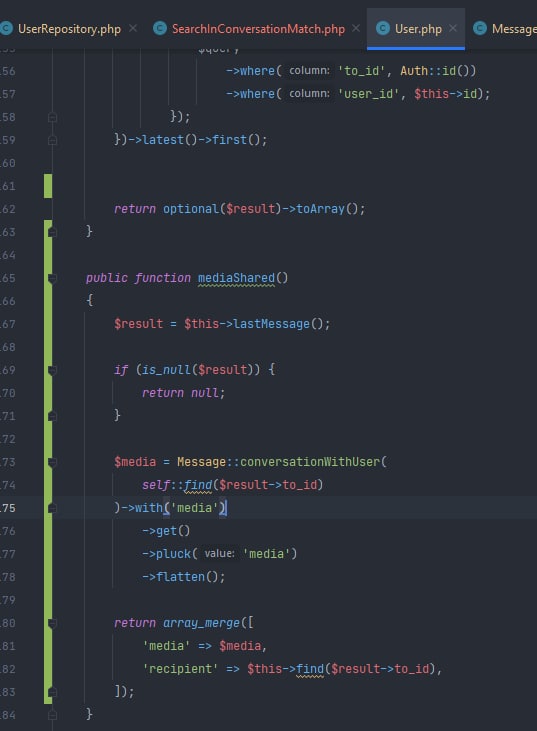This screenshot has width=537, height=731.
Task: Select the User.php tab
Action: point(418,29)
